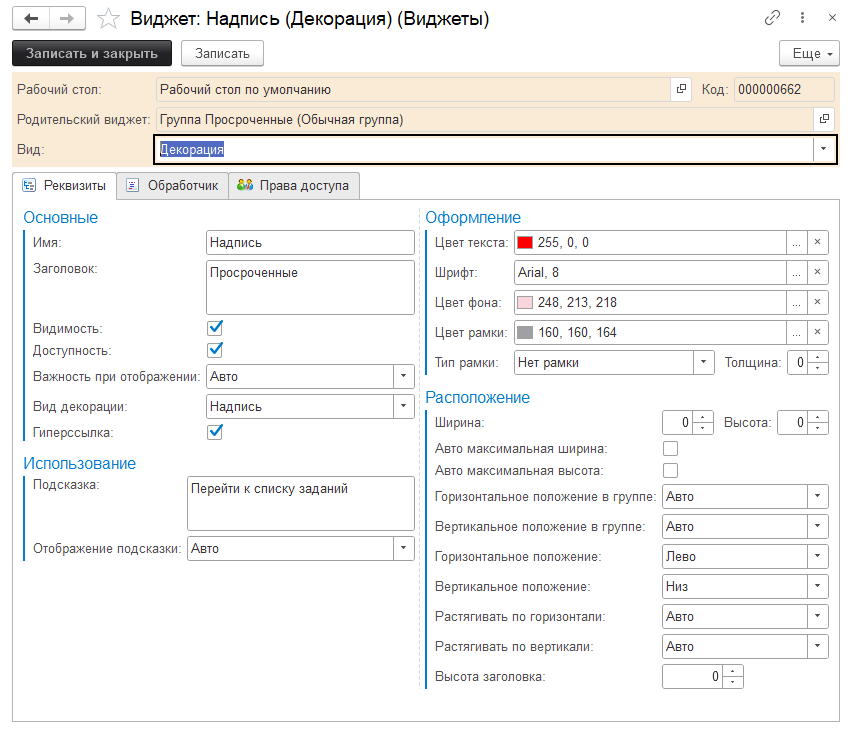Open the Шрифт selection dialog via the ellipsis
The image size is (858, 733).
point(795,272)
